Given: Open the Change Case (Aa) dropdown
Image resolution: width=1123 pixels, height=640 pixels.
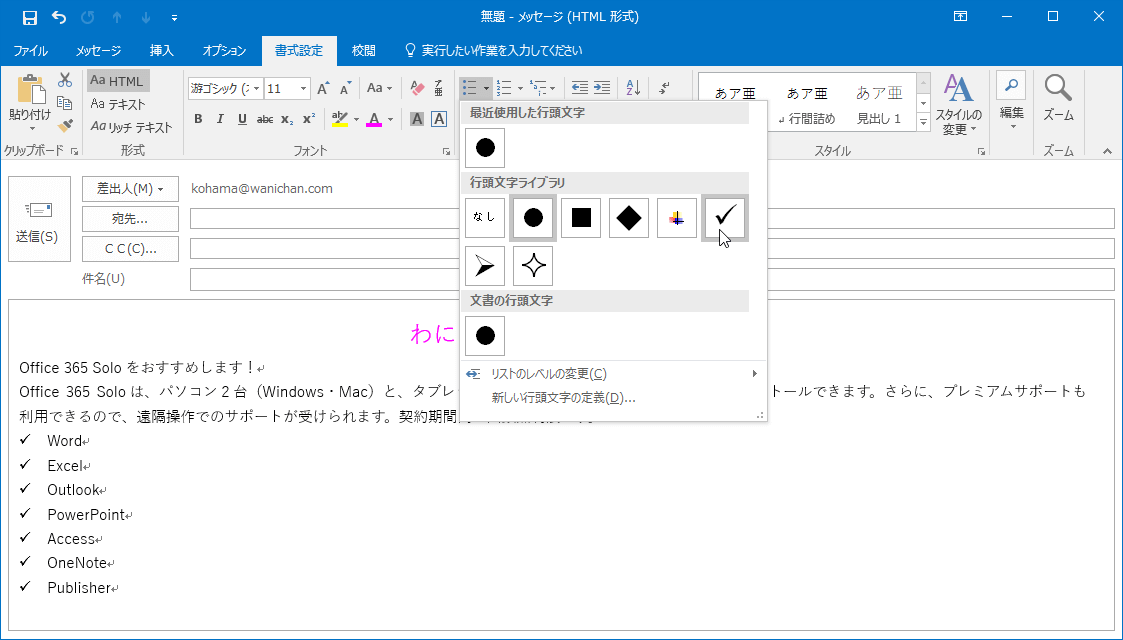Looking at the screenshot, I should pos(379,88).
